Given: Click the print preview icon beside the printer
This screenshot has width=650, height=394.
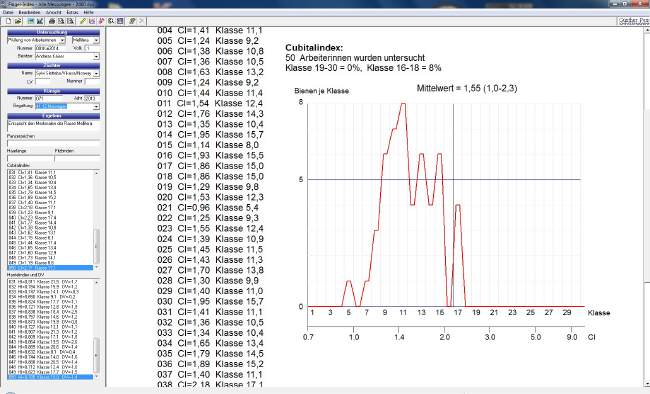Looking at the screenshot, I should point(61,21).
